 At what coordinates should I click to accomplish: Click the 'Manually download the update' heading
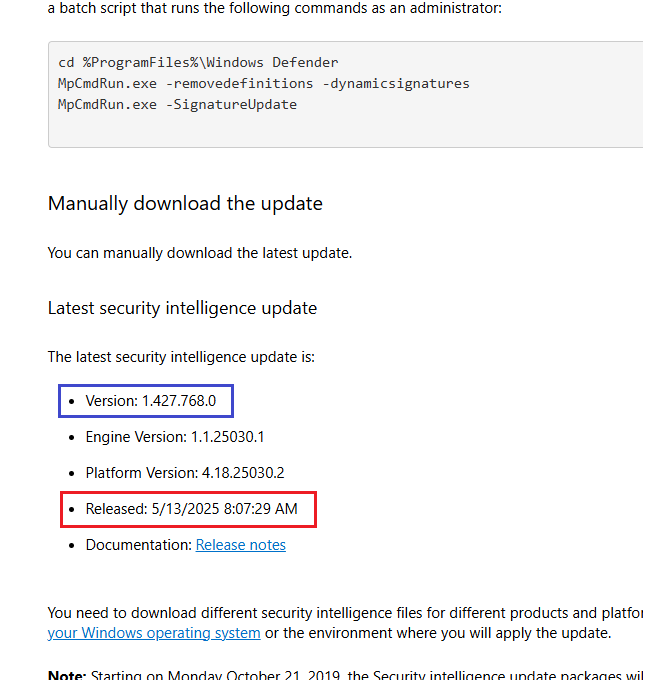tap(185, 203)
